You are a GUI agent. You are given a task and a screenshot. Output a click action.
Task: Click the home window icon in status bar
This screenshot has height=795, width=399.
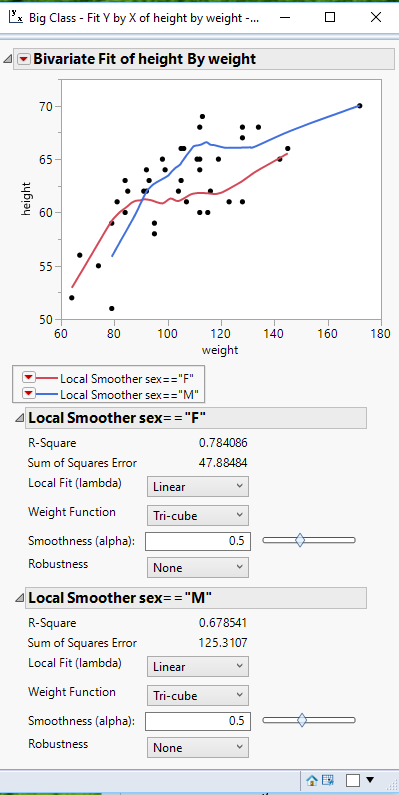(x=312, y=780)
